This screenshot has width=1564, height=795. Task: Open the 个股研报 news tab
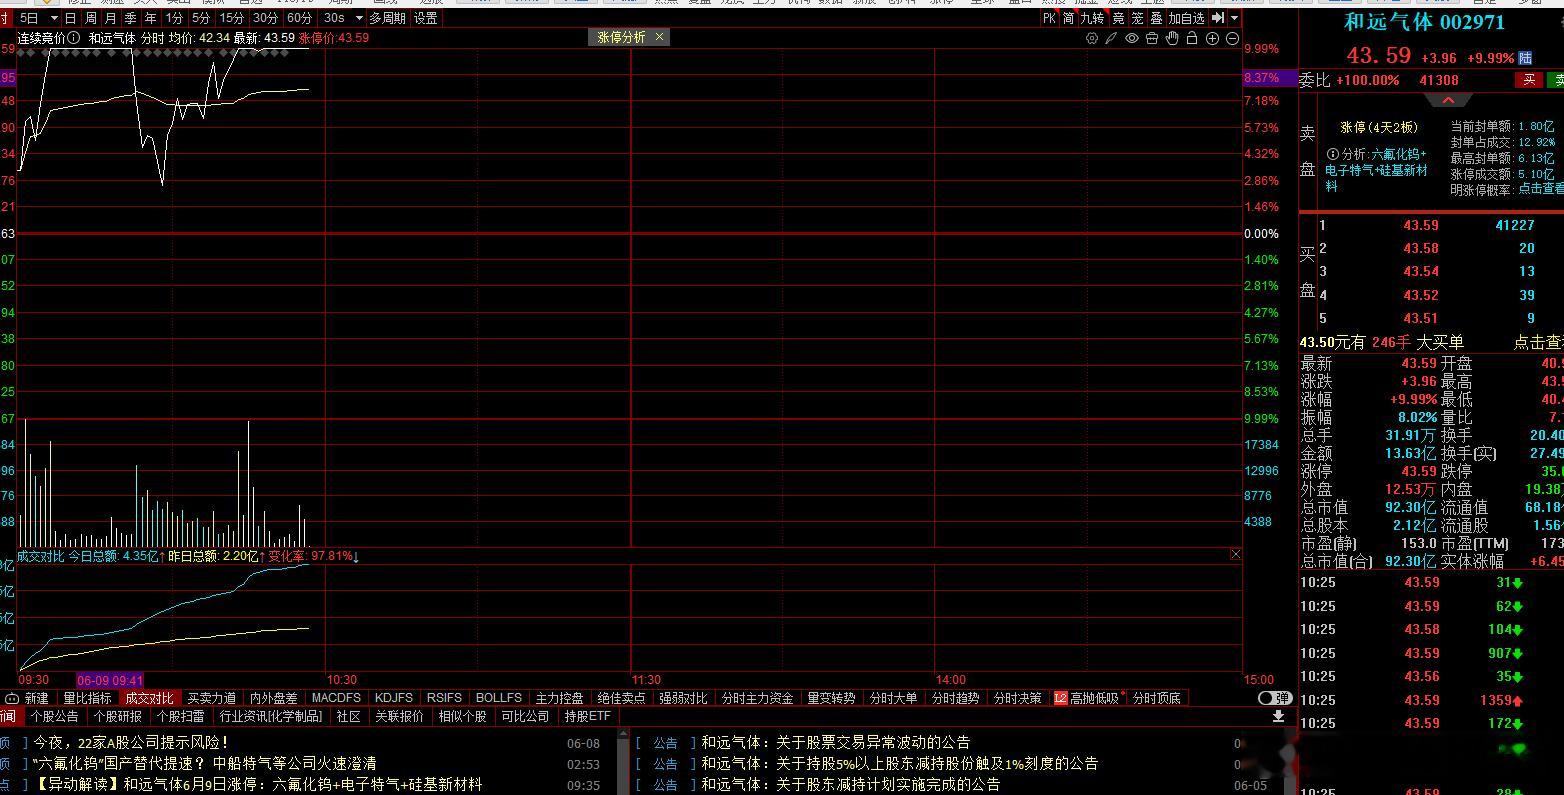coord(118,716)
